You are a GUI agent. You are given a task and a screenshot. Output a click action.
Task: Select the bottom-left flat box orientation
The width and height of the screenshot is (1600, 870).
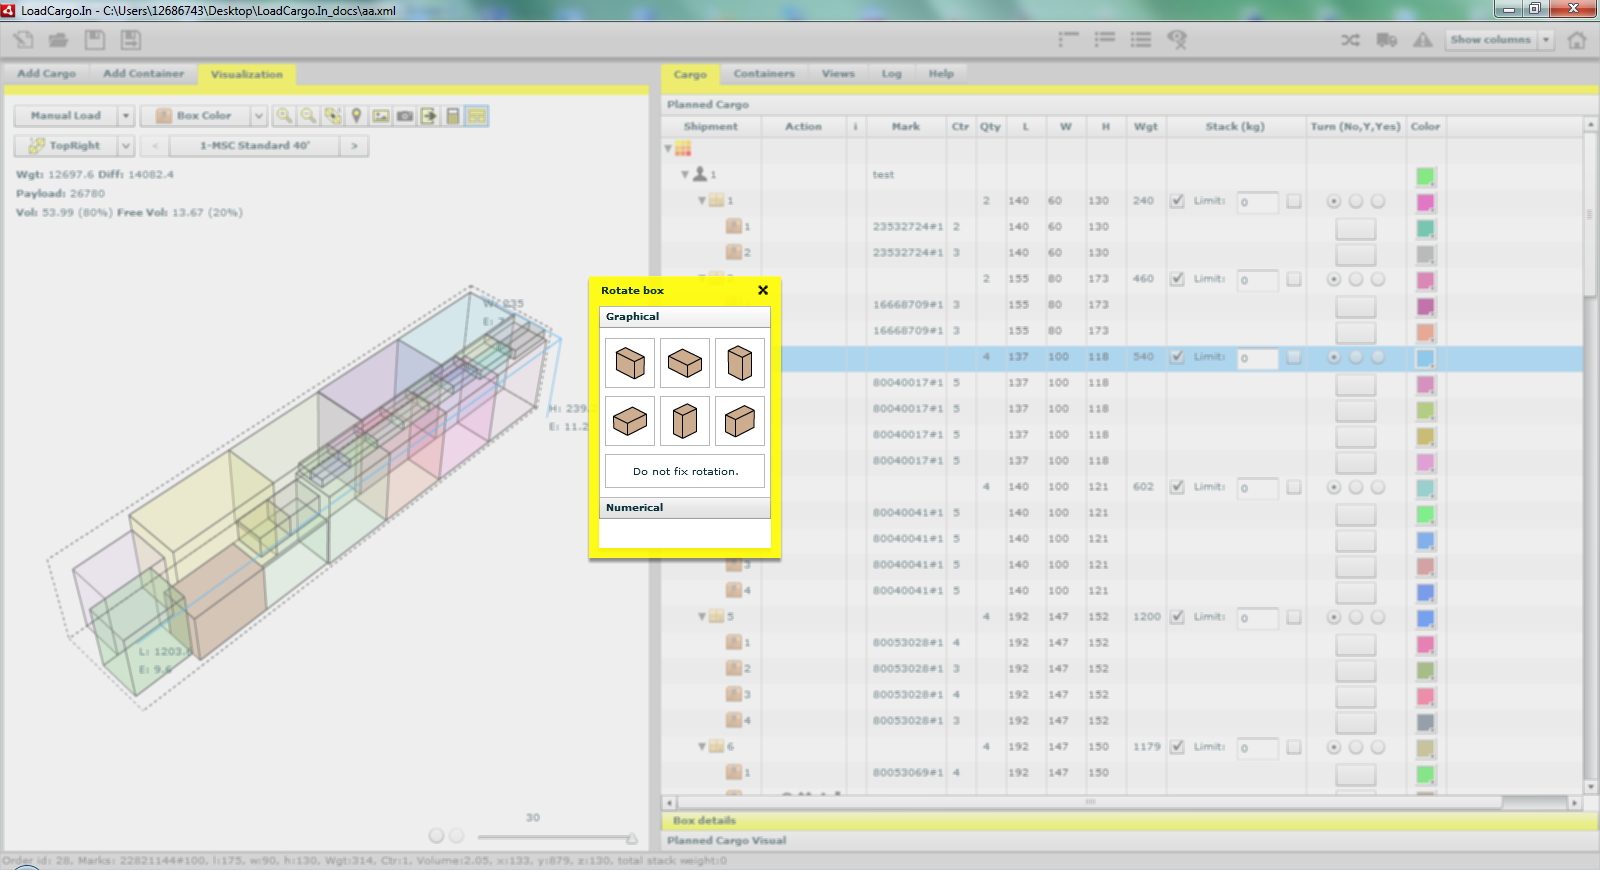coord(630,421)
